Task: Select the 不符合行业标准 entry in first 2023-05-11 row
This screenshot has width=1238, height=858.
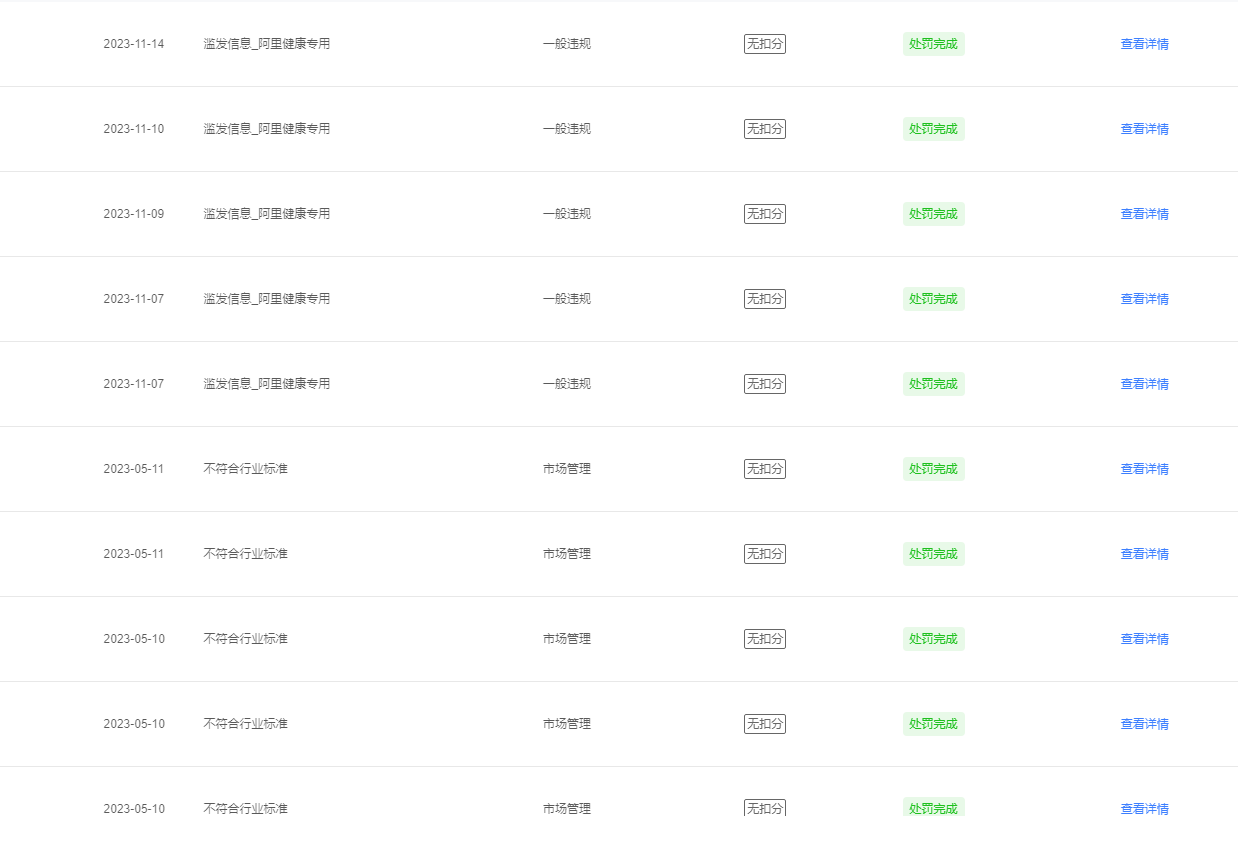Action: (245, 469)
